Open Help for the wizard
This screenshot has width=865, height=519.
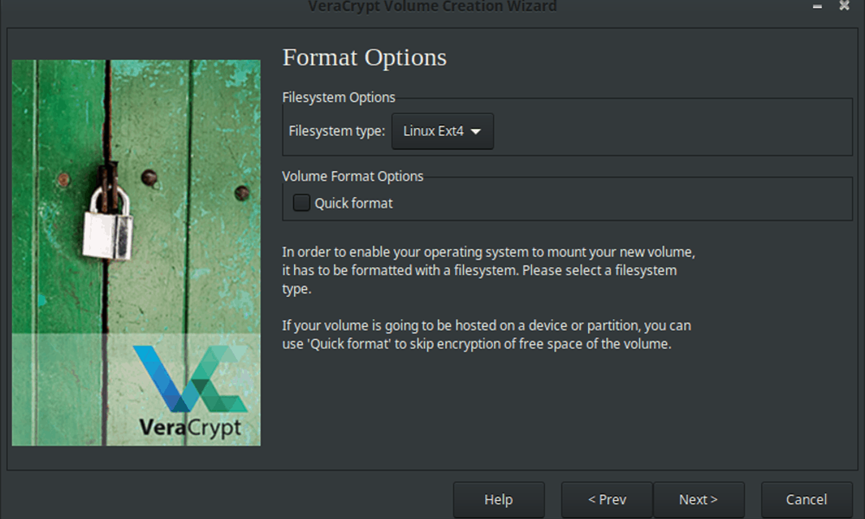click(499, 500)
